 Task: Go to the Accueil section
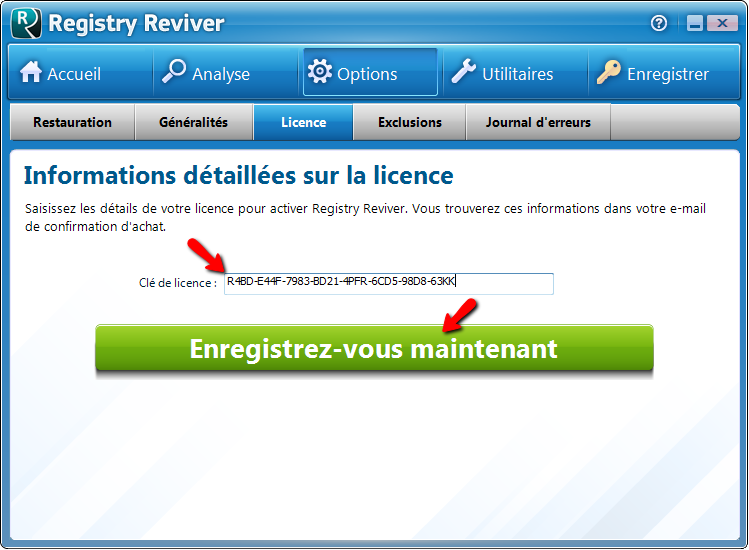coord(74,74)
